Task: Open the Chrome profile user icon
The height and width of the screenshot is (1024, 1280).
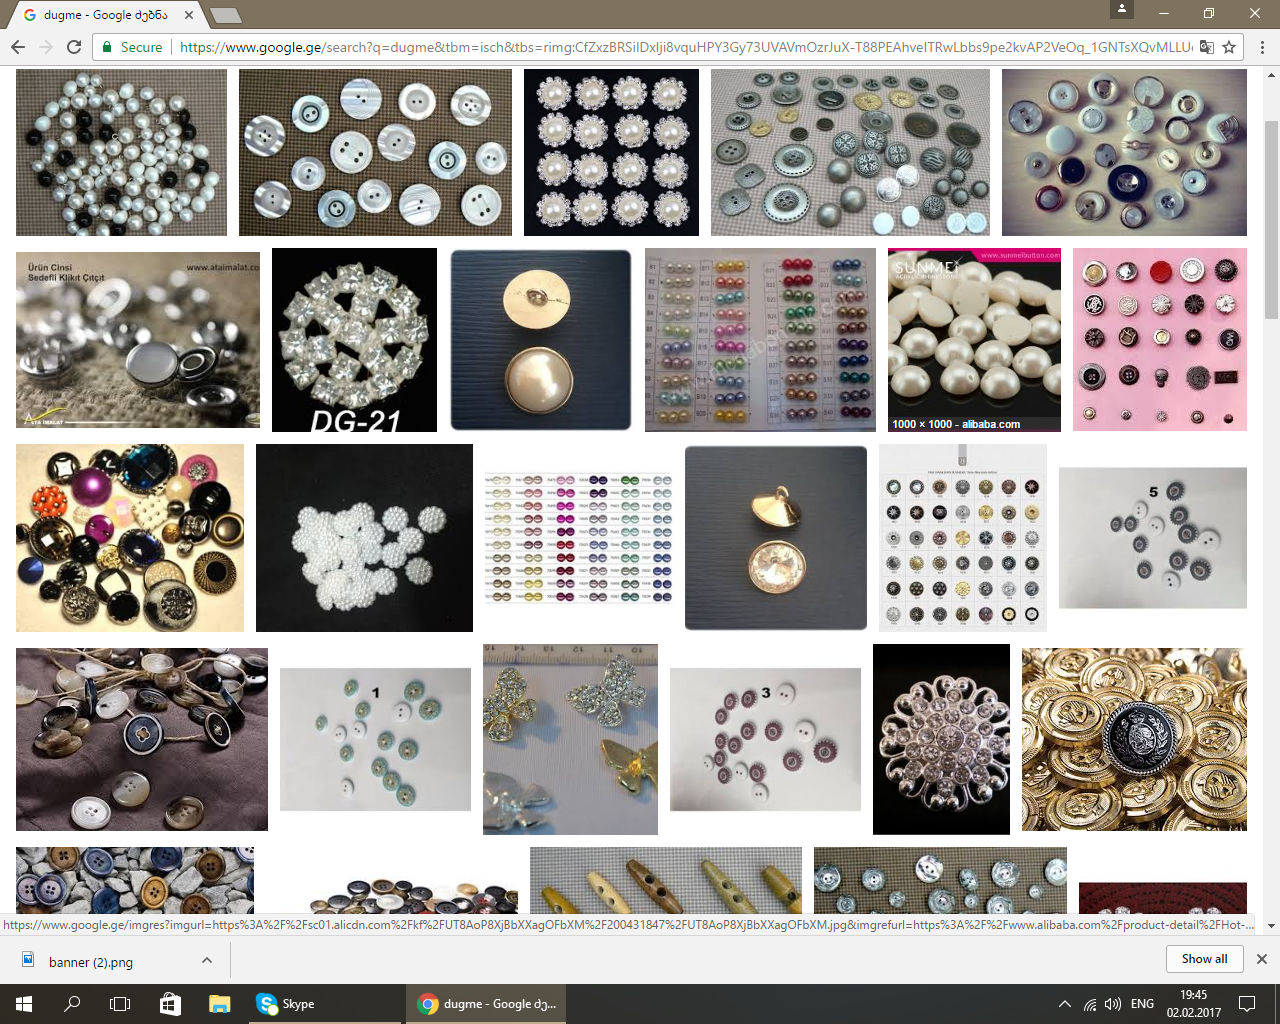Action: pos(1122,9)
